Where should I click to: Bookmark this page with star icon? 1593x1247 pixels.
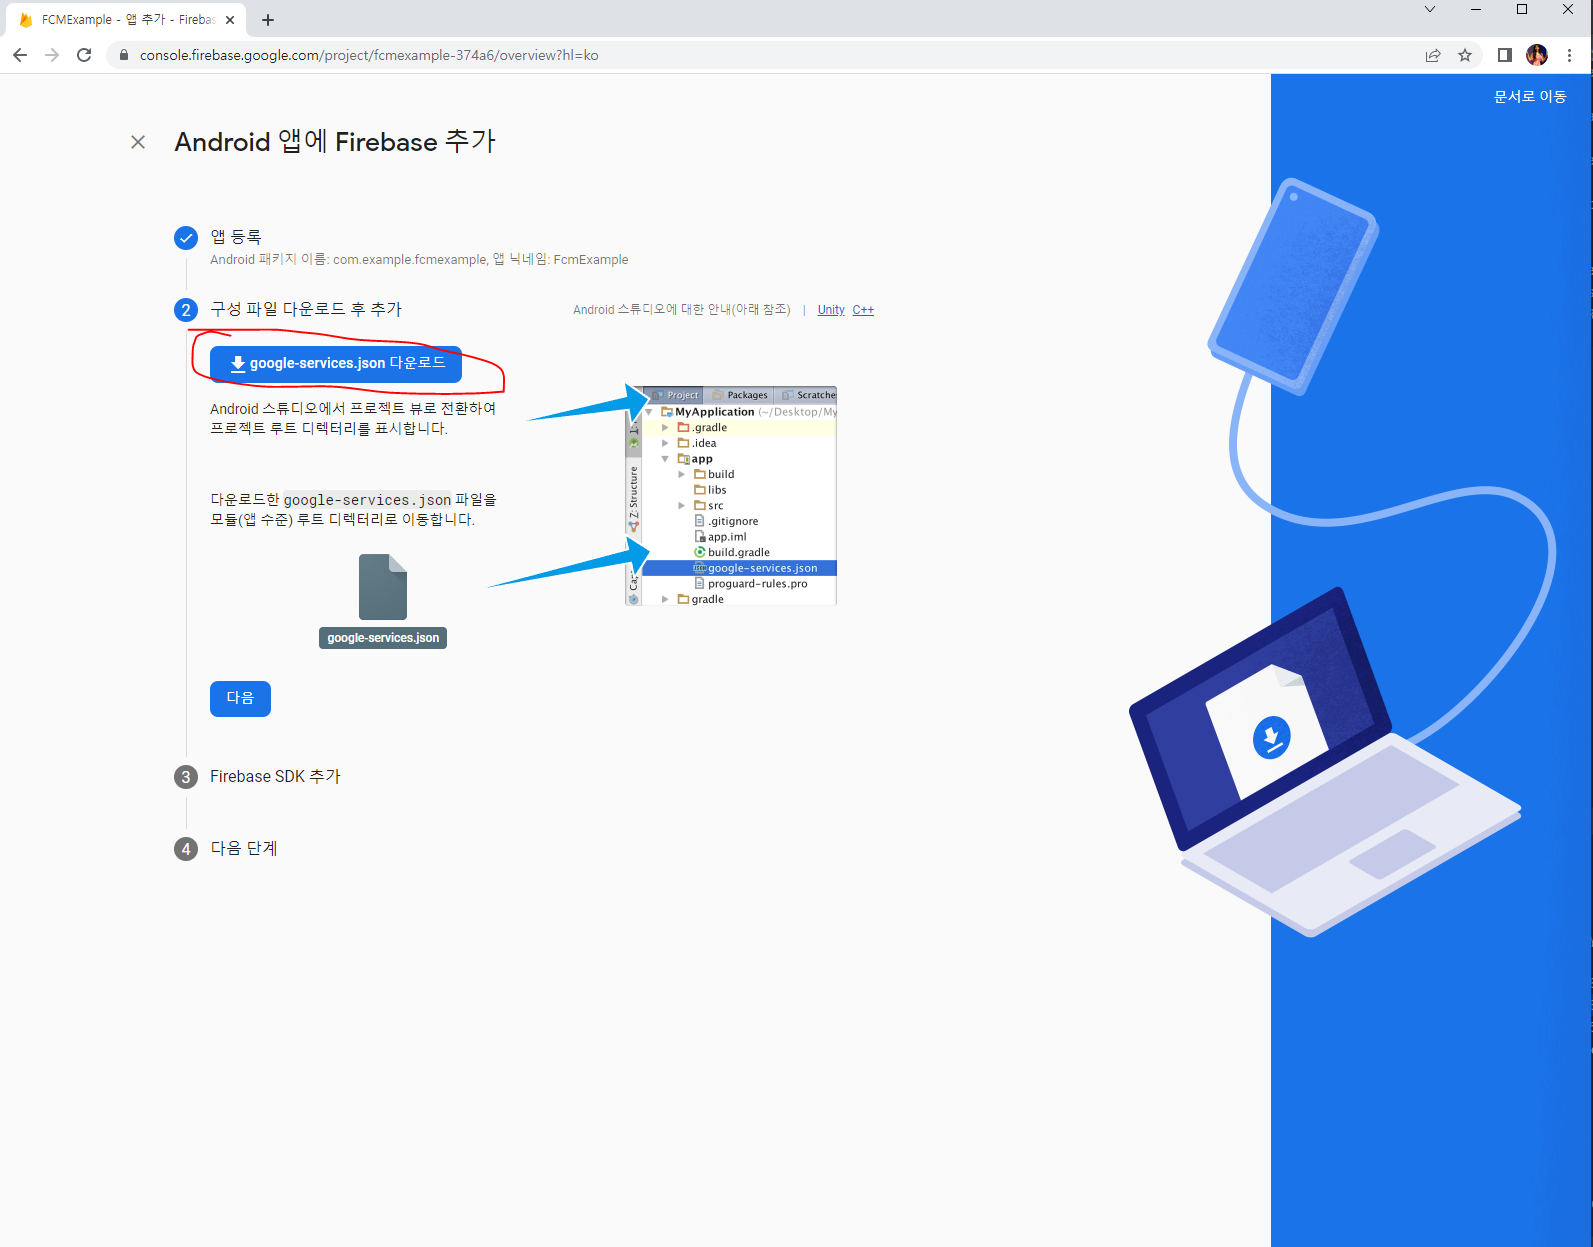pyautogui.click(x=1465, y=55)
